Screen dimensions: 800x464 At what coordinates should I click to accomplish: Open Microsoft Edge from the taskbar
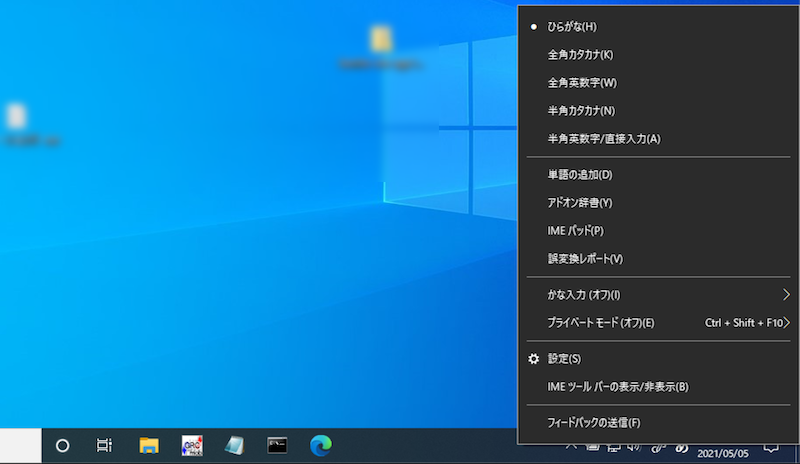[x=321, y=446]
